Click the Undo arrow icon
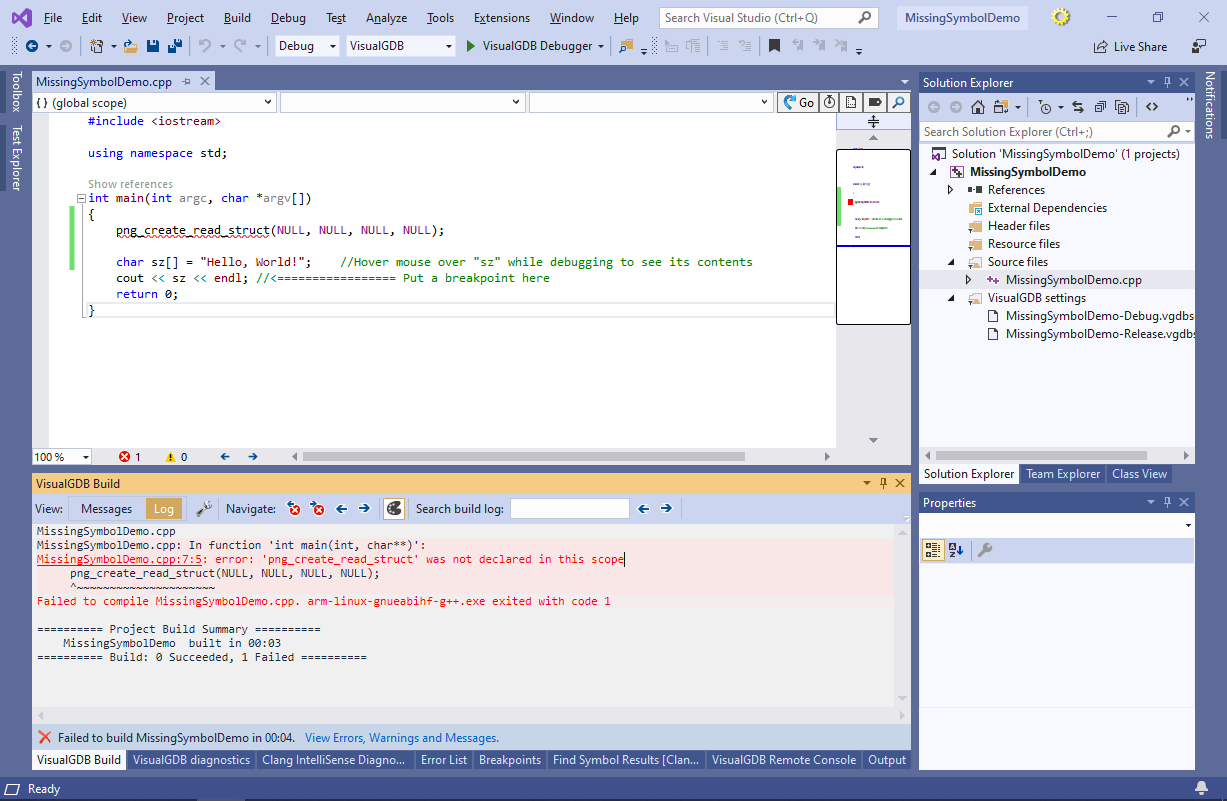Viewport: 1227px width, 801px height. coord(204,46)
